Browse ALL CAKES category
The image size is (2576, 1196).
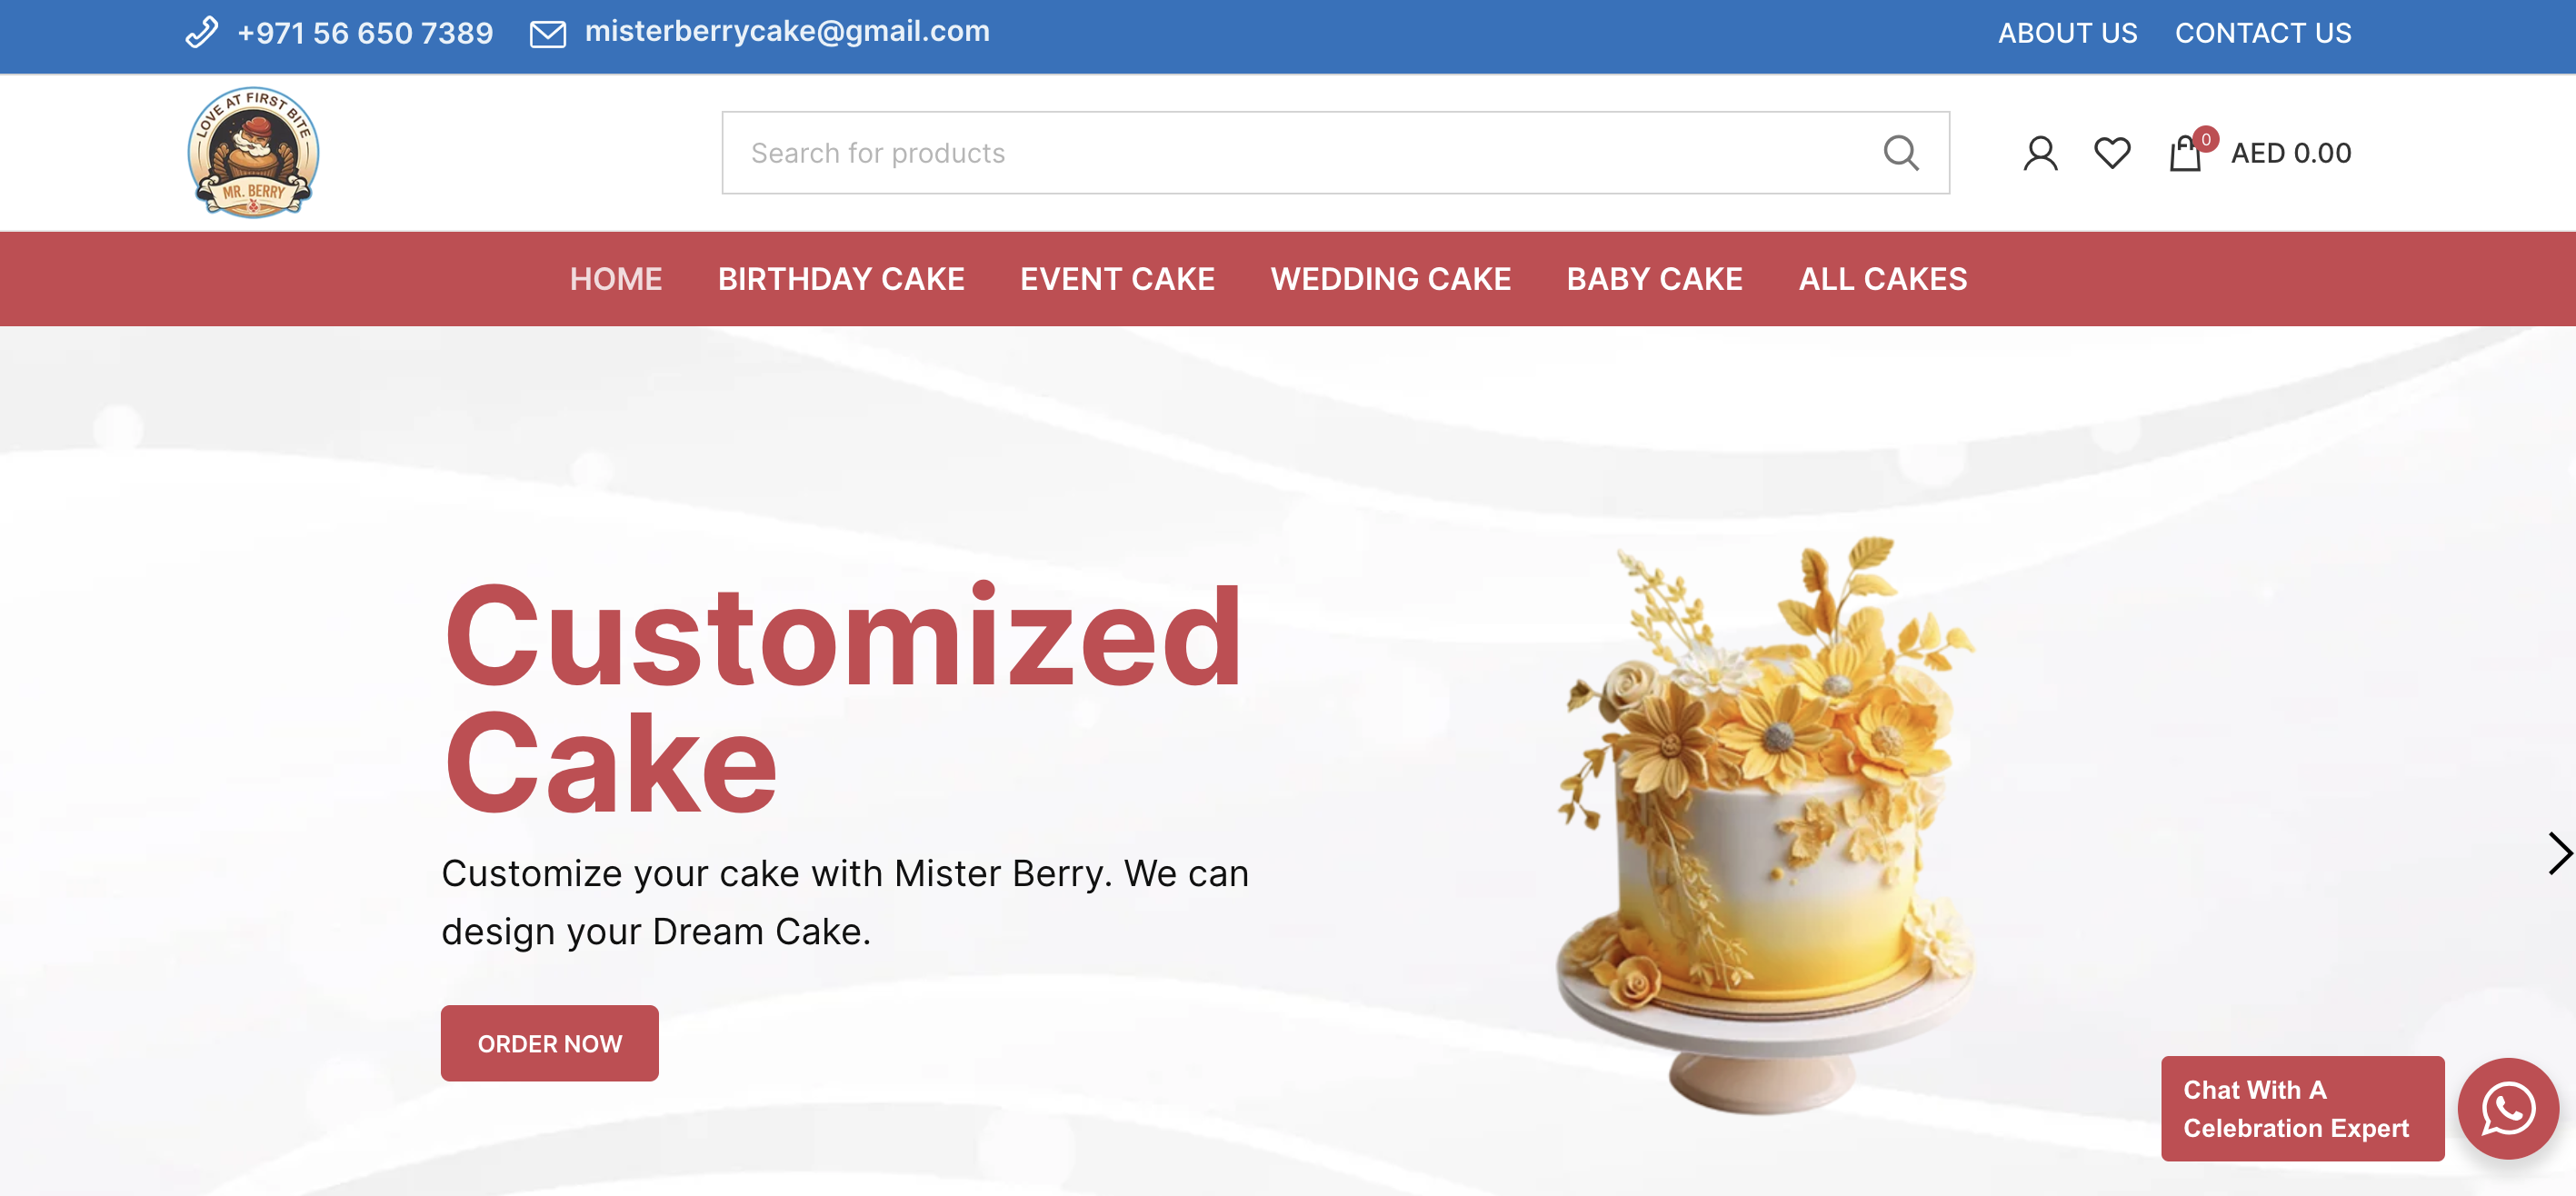pos(1882,279)
